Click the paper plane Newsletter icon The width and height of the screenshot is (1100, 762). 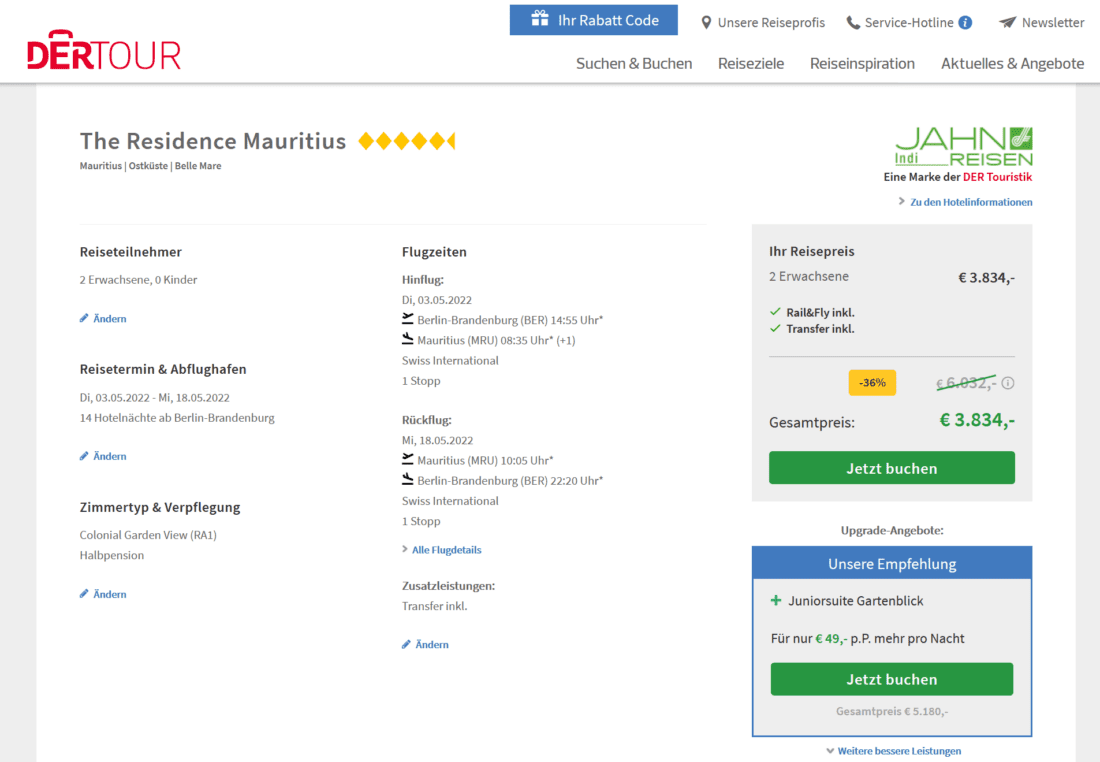tap(1008, 22)
